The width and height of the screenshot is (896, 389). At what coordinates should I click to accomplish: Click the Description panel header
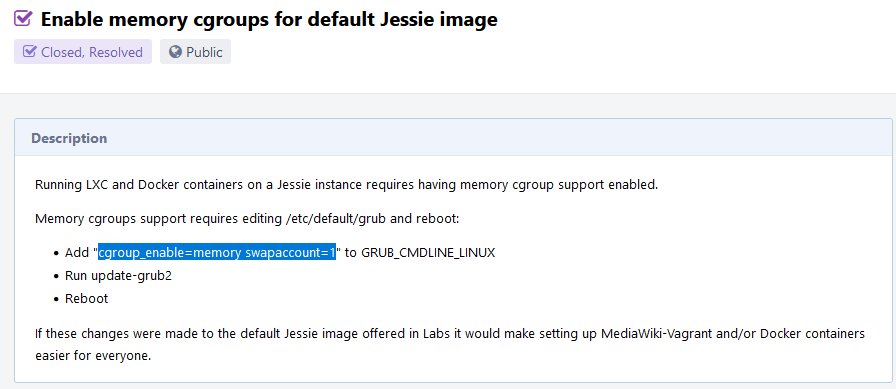click(x=453, y=138)
